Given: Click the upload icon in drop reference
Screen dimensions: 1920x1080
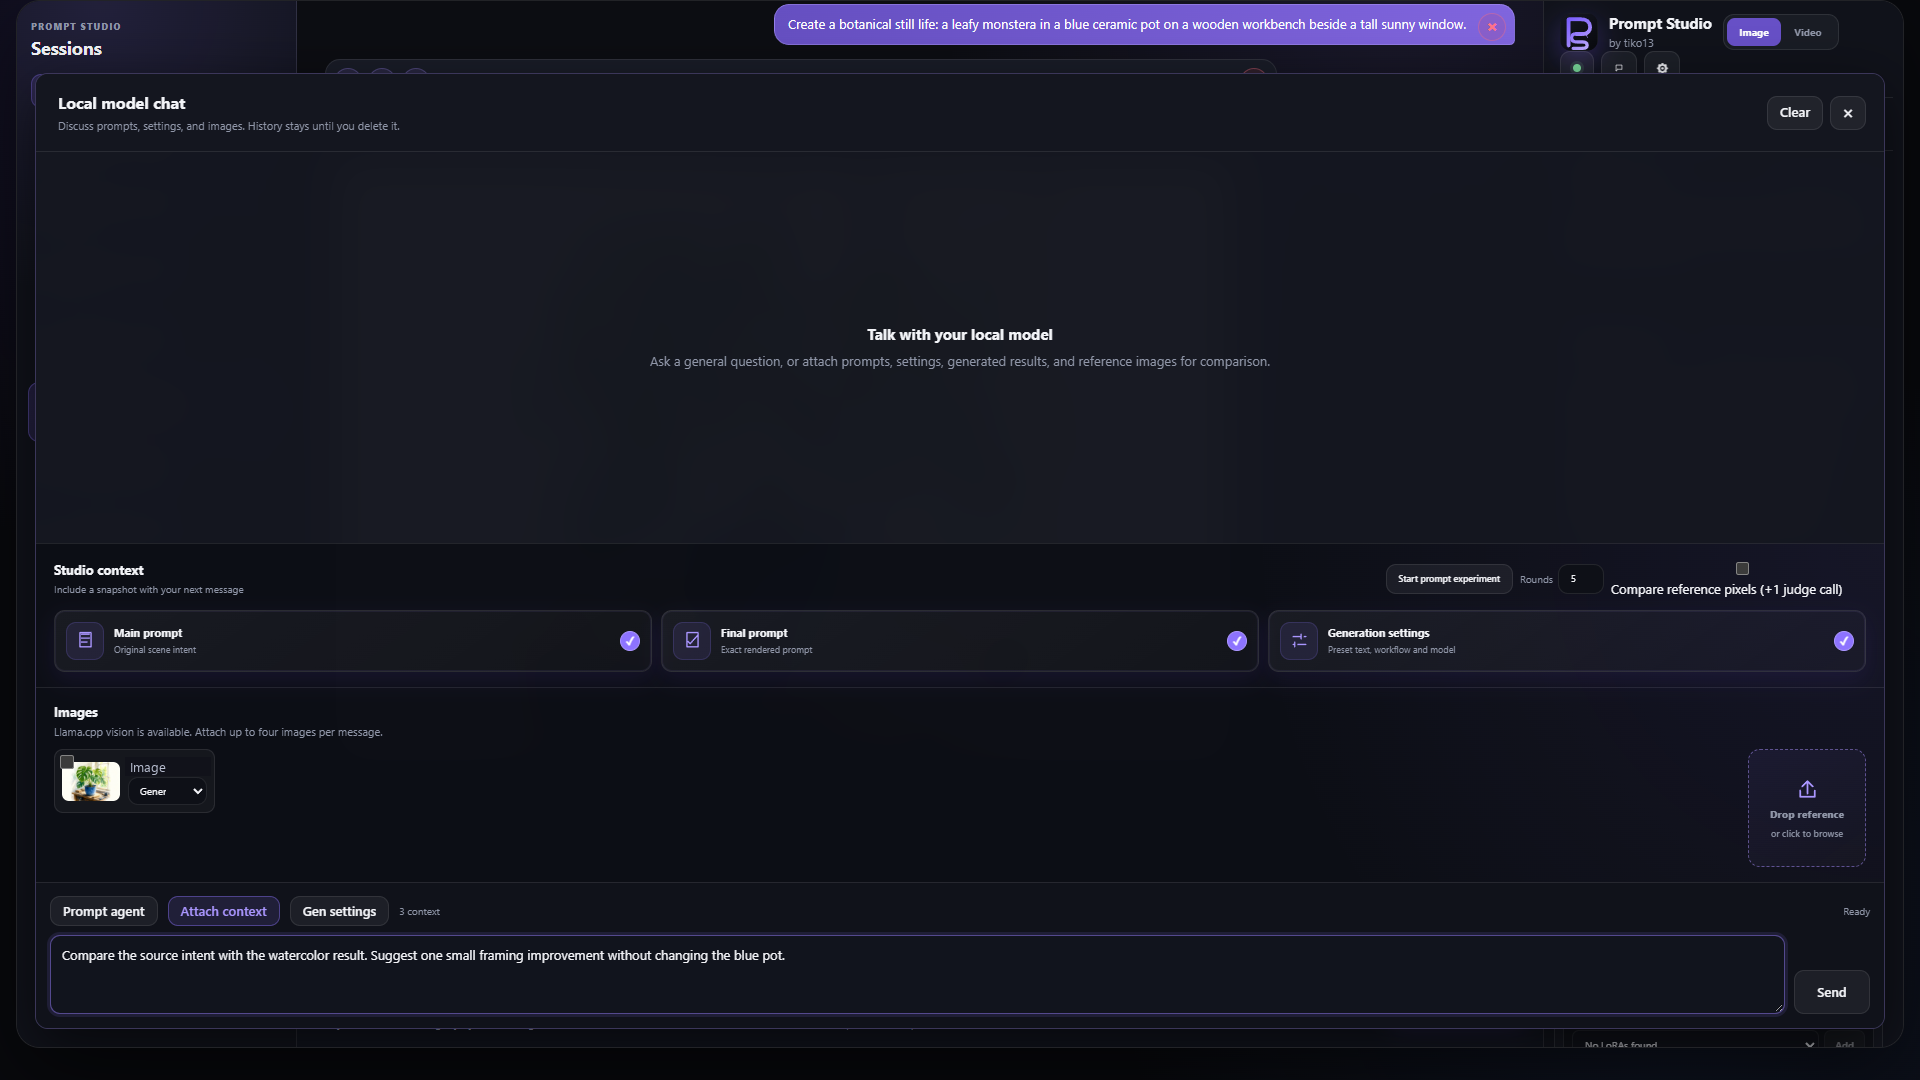Looking at the screenshot, I should (1806, 790).
